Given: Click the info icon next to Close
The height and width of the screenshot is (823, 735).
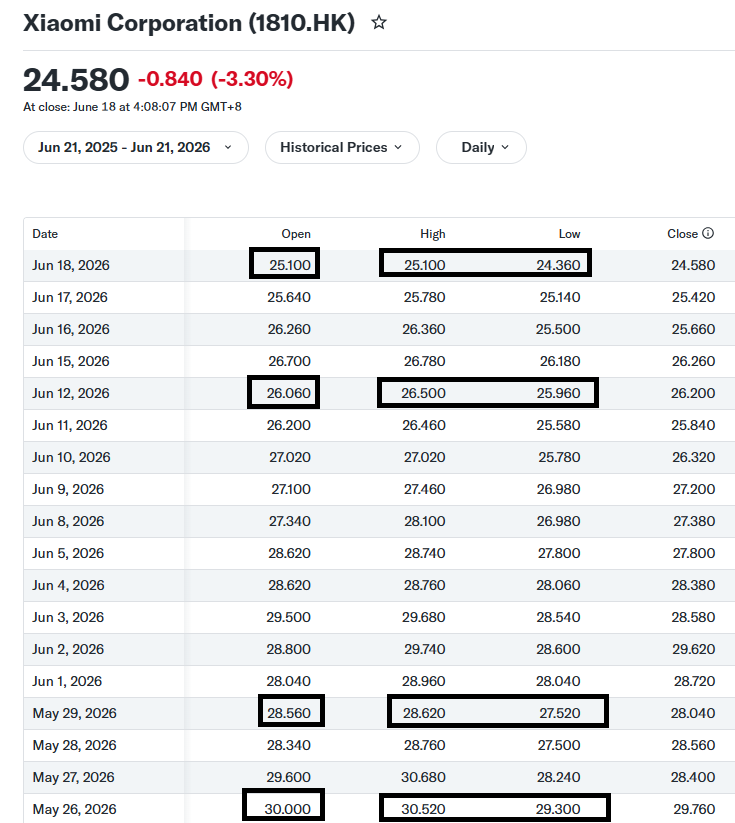Looking at the screenshot, I should [x=708, y=233].
